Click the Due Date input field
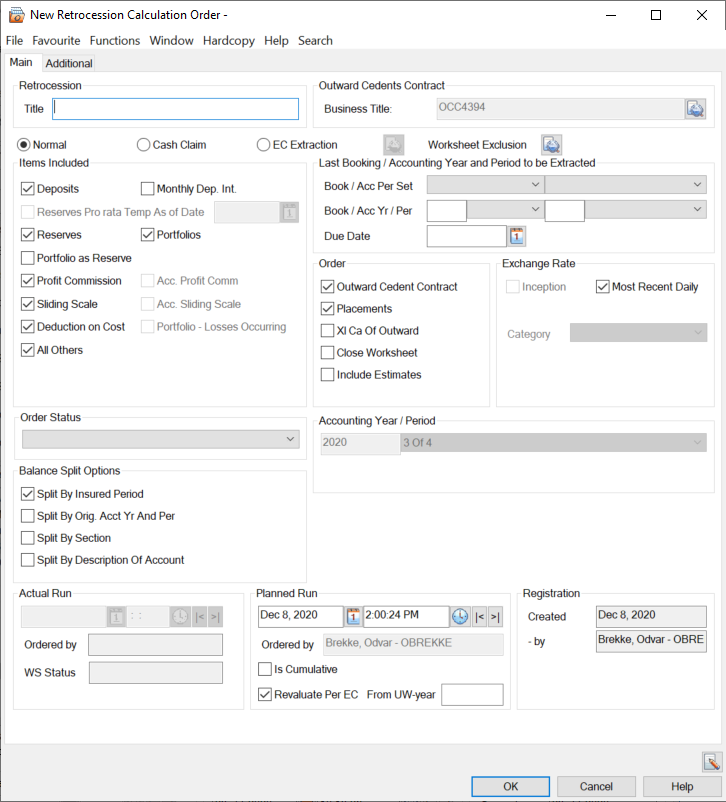This screenshot has height=802, width=726. pos(467,236)
